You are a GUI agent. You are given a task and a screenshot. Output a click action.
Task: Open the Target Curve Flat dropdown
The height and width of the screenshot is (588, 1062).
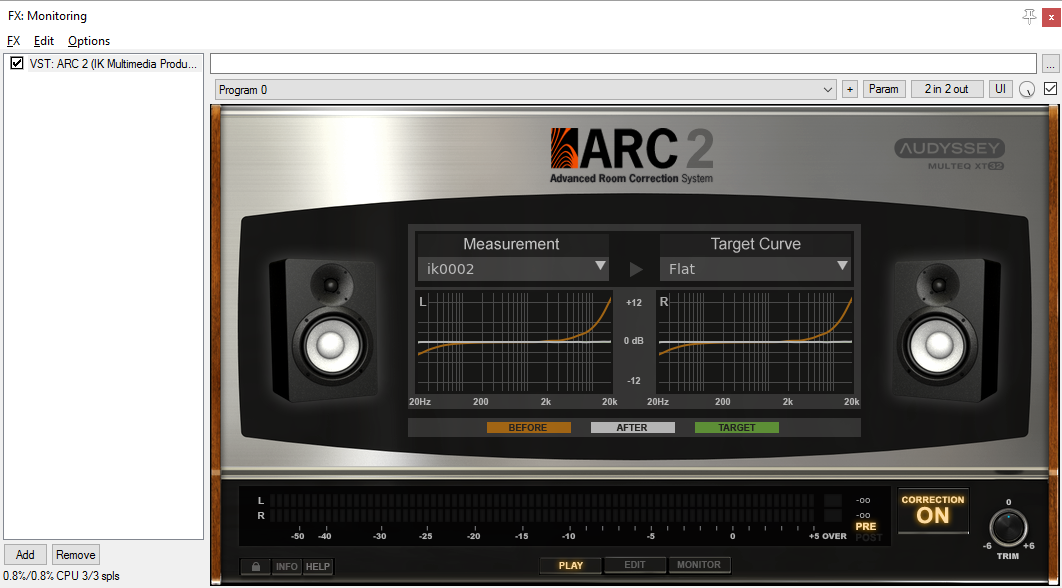point(755,269)
